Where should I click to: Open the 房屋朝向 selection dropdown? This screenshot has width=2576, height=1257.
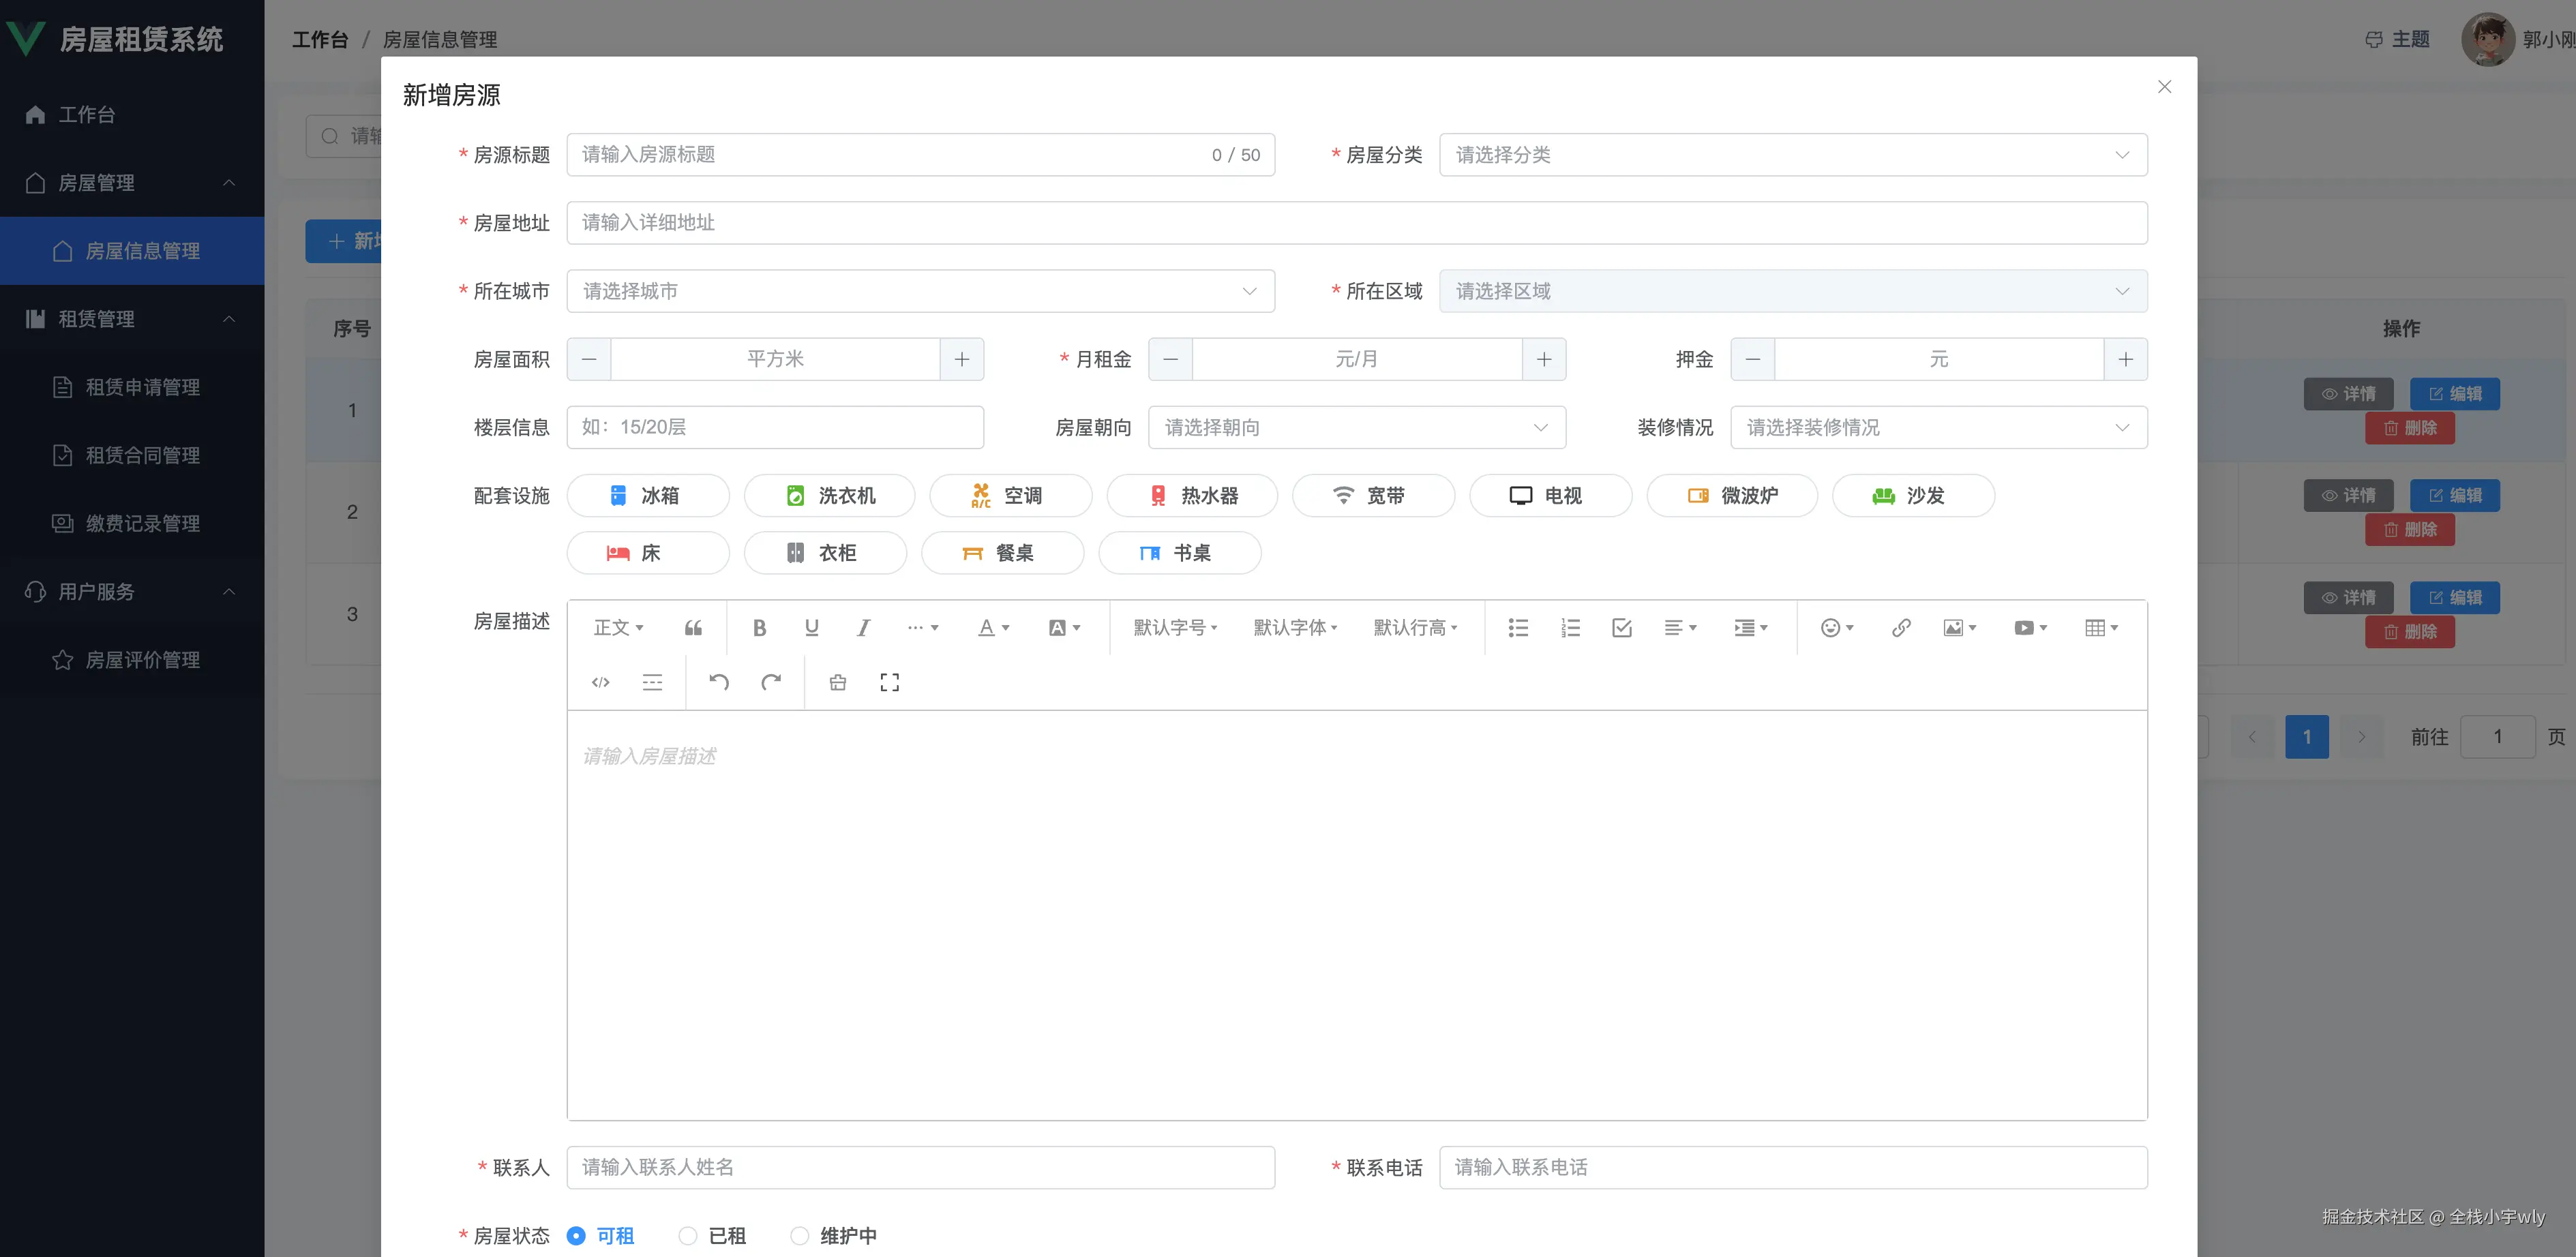[1356, 427]
